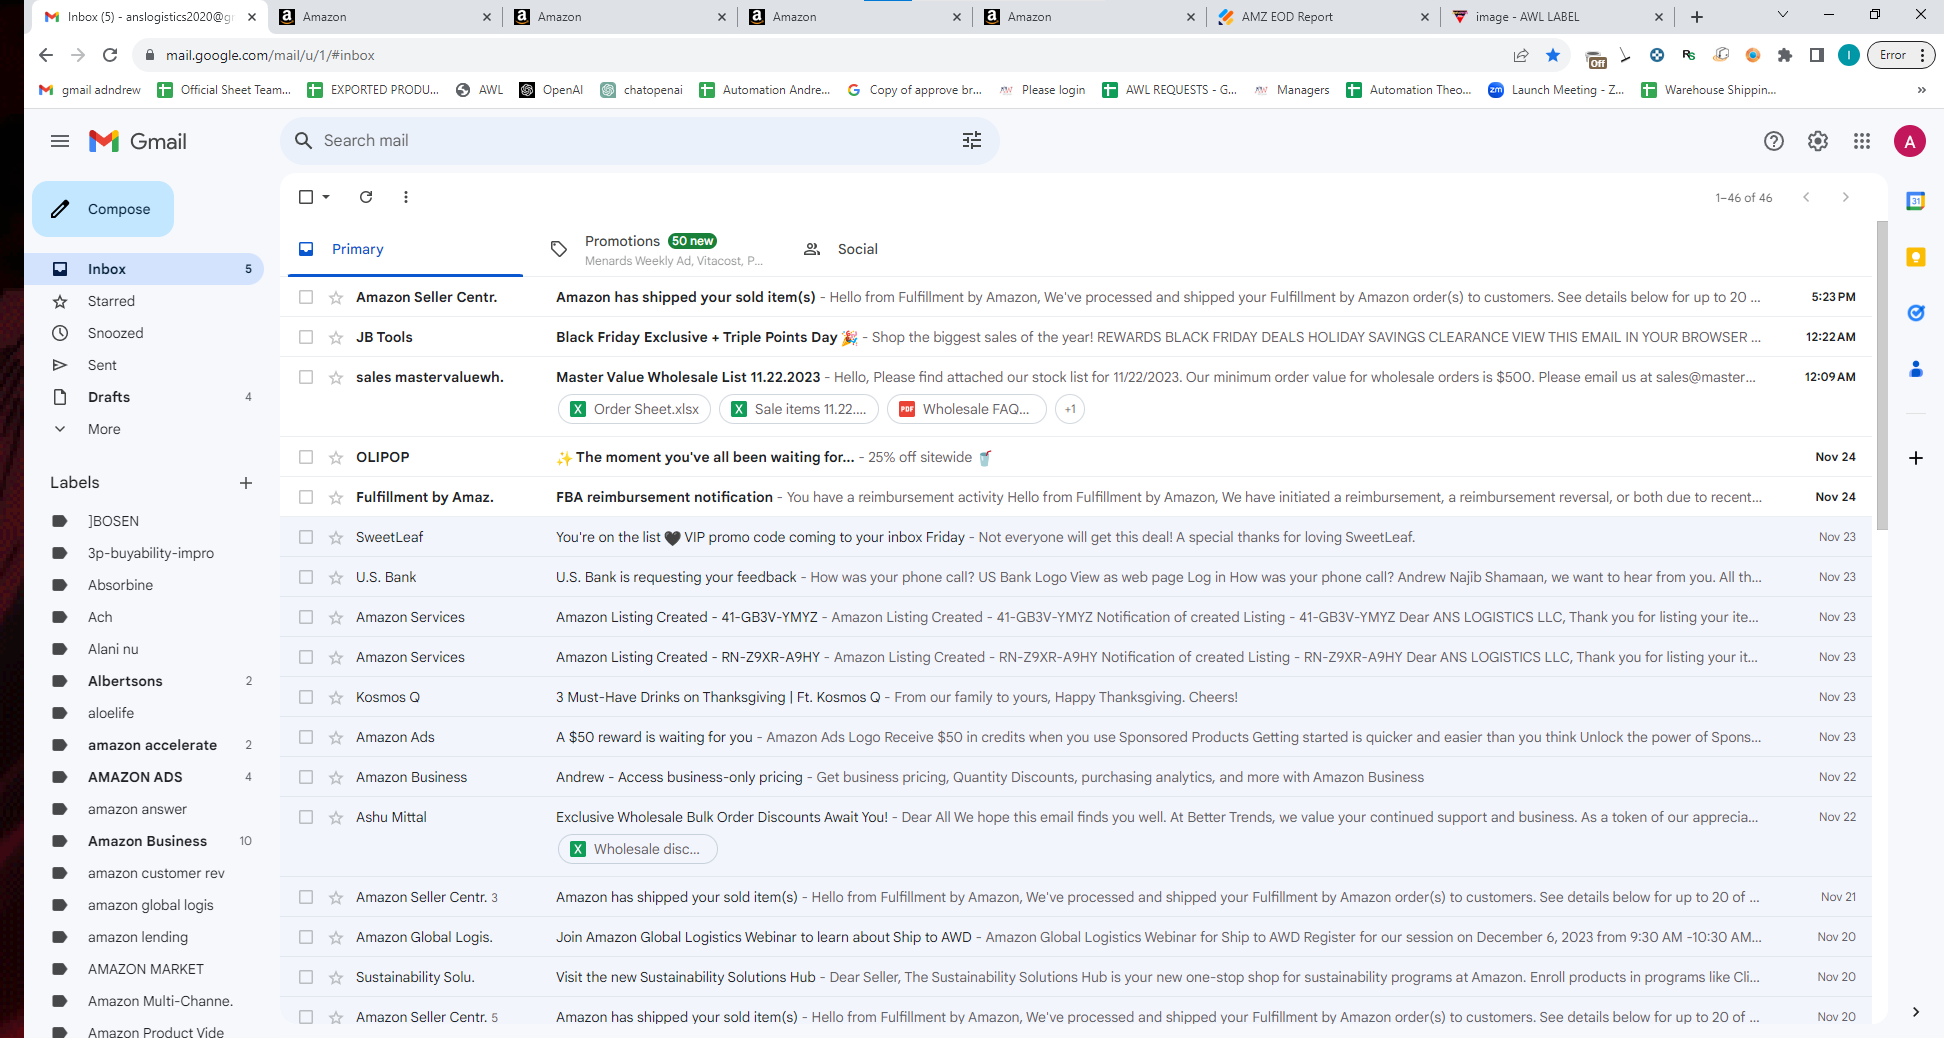
Task: Open the AWL REQUESTS bookmark
Action: [x=1170, y=90]
